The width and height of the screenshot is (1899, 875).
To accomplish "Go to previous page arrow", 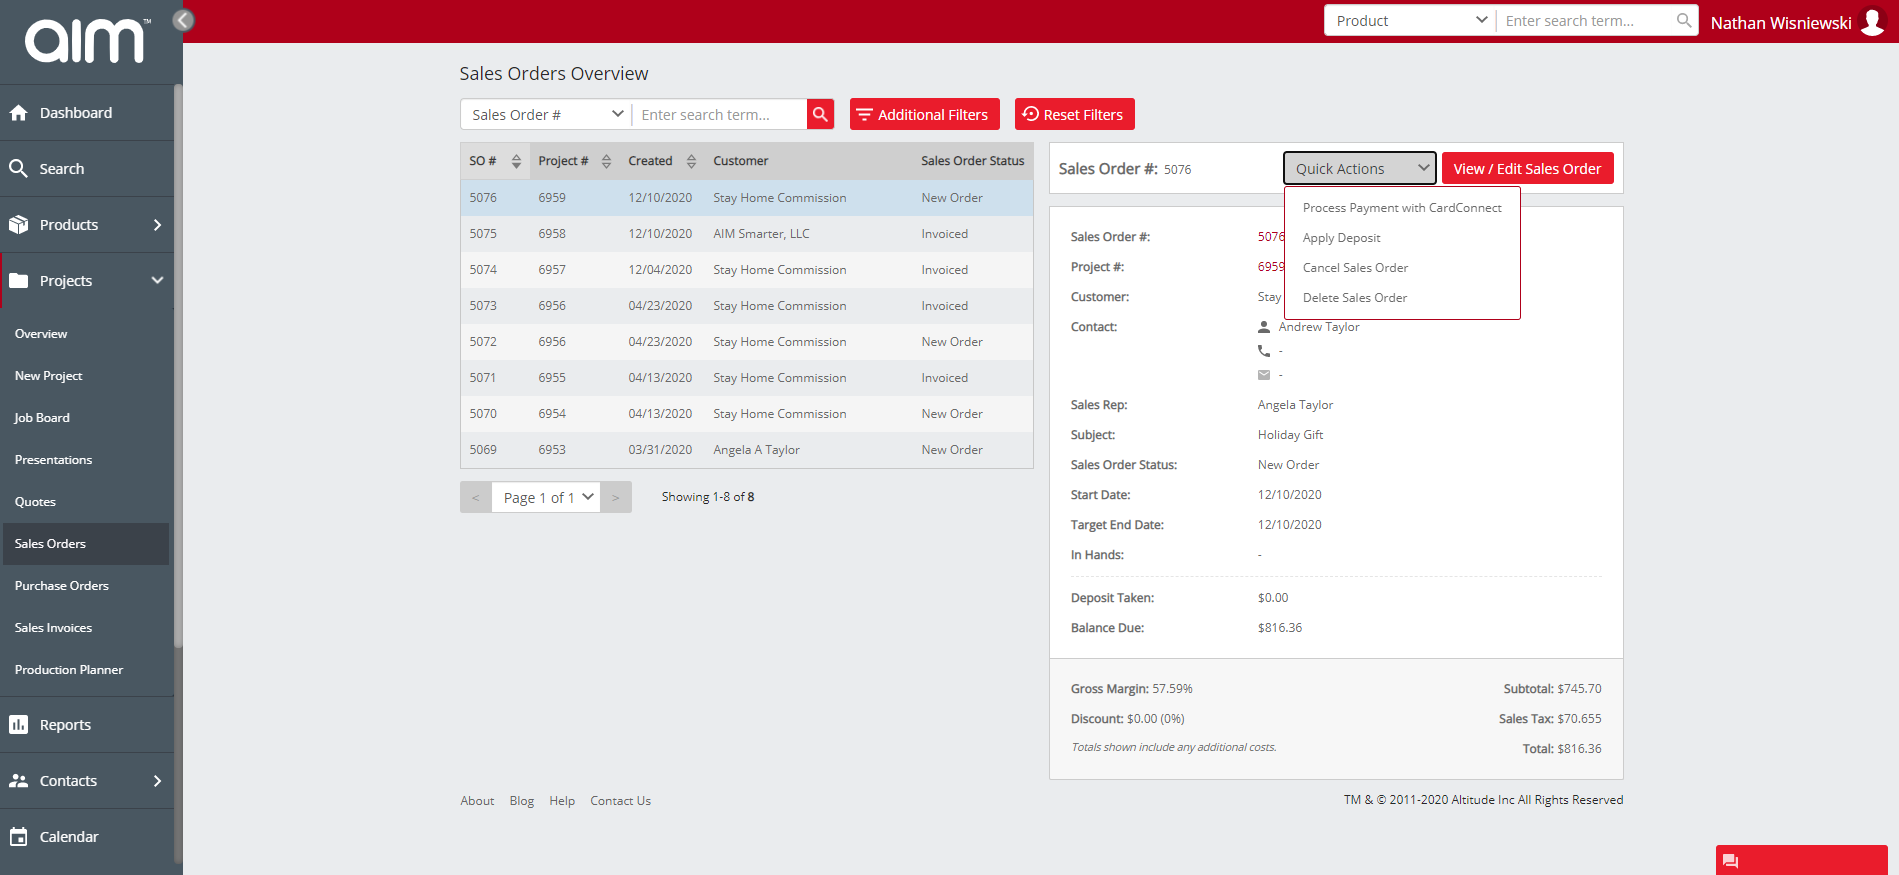I will click(476, 497).
